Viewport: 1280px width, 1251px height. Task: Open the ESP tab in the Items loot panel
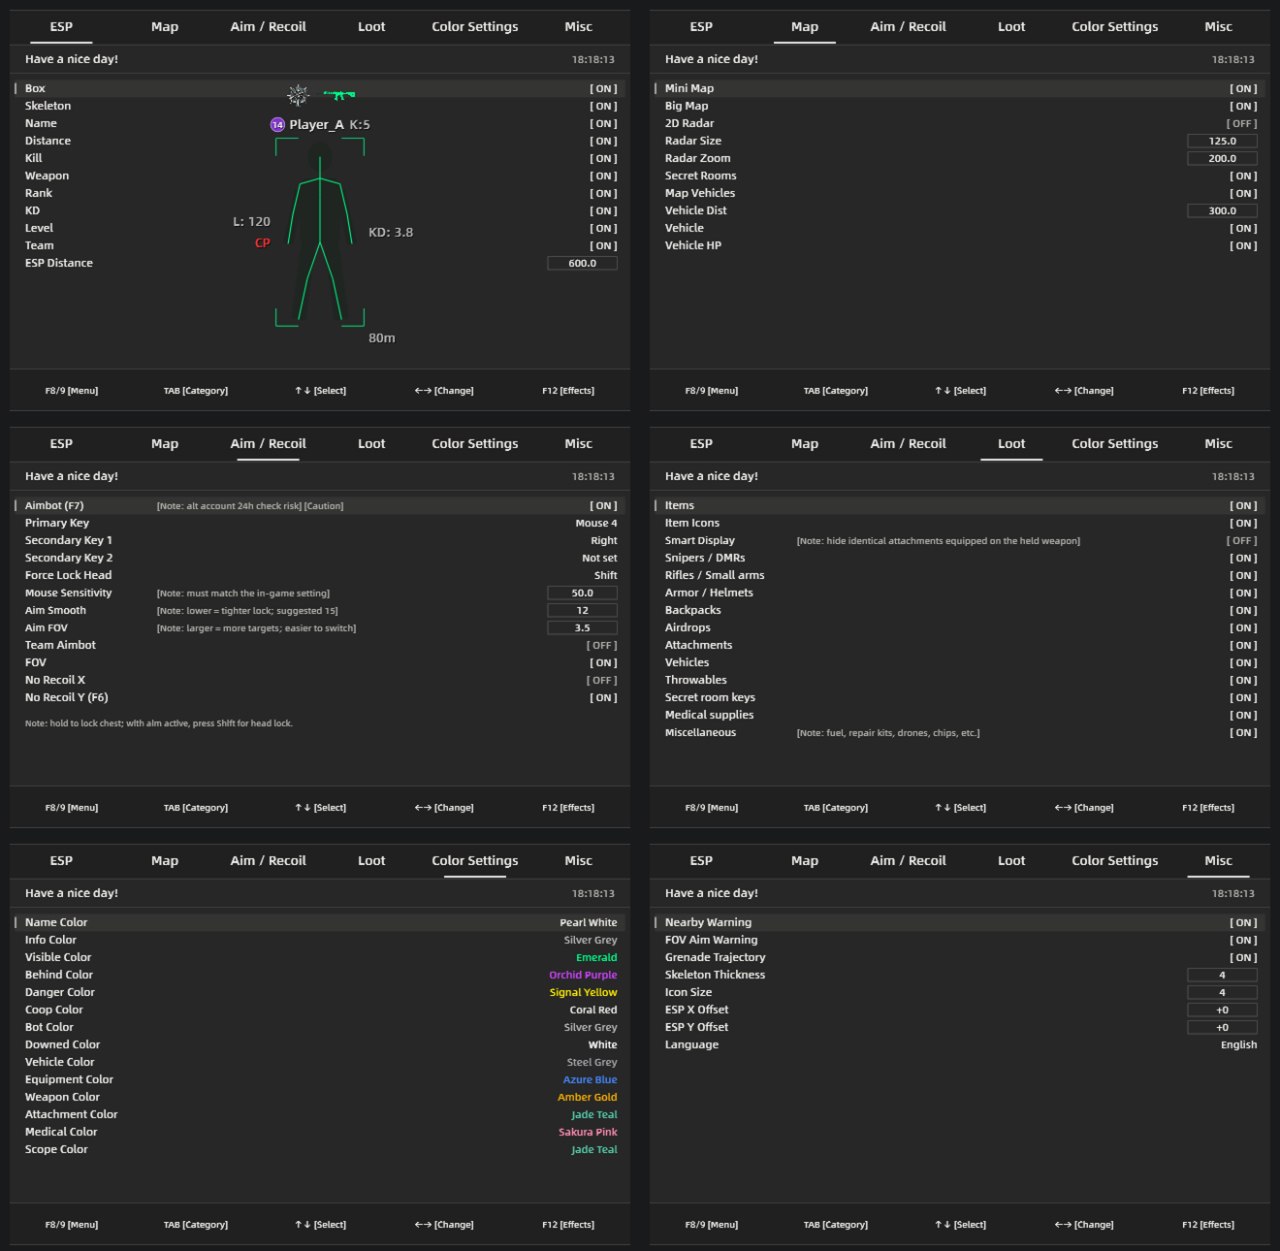[x=701, y=444]
